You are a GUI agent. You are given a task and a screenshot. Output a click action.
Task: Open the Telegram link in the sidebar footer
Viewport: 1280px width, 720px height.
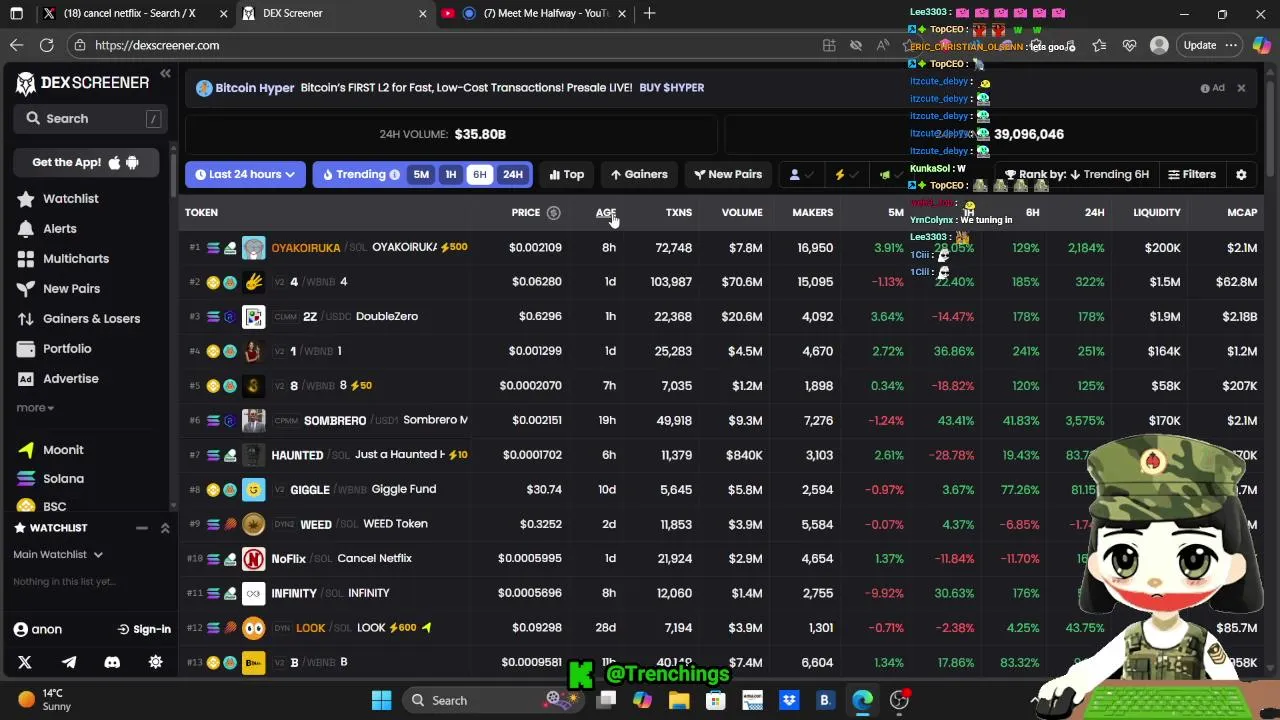click(x=69, y=662)
